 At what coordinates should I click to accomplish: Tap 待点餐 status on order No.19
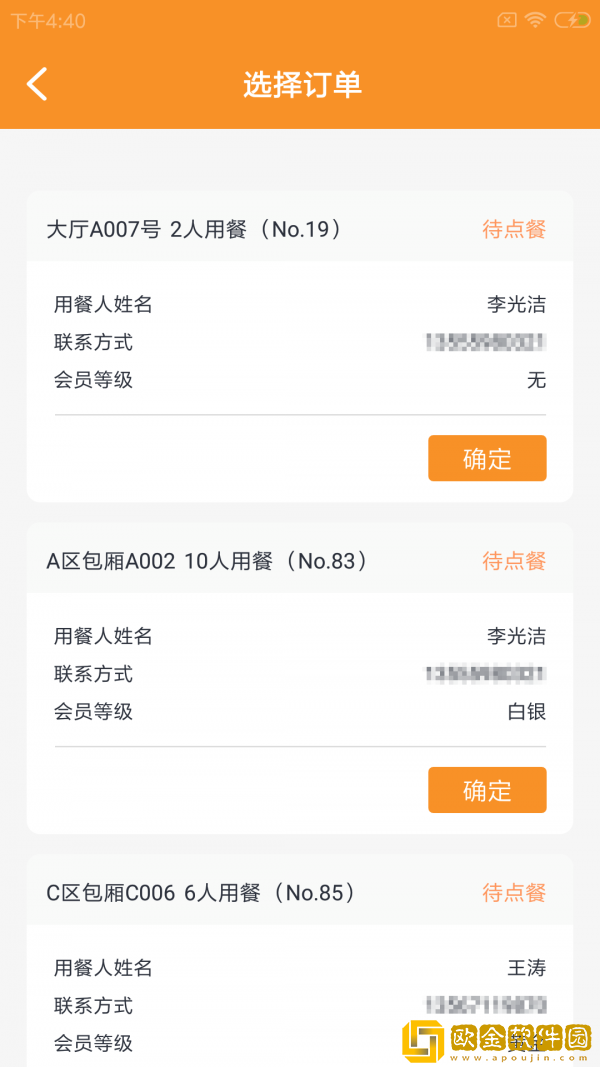[x=514, y=229]
